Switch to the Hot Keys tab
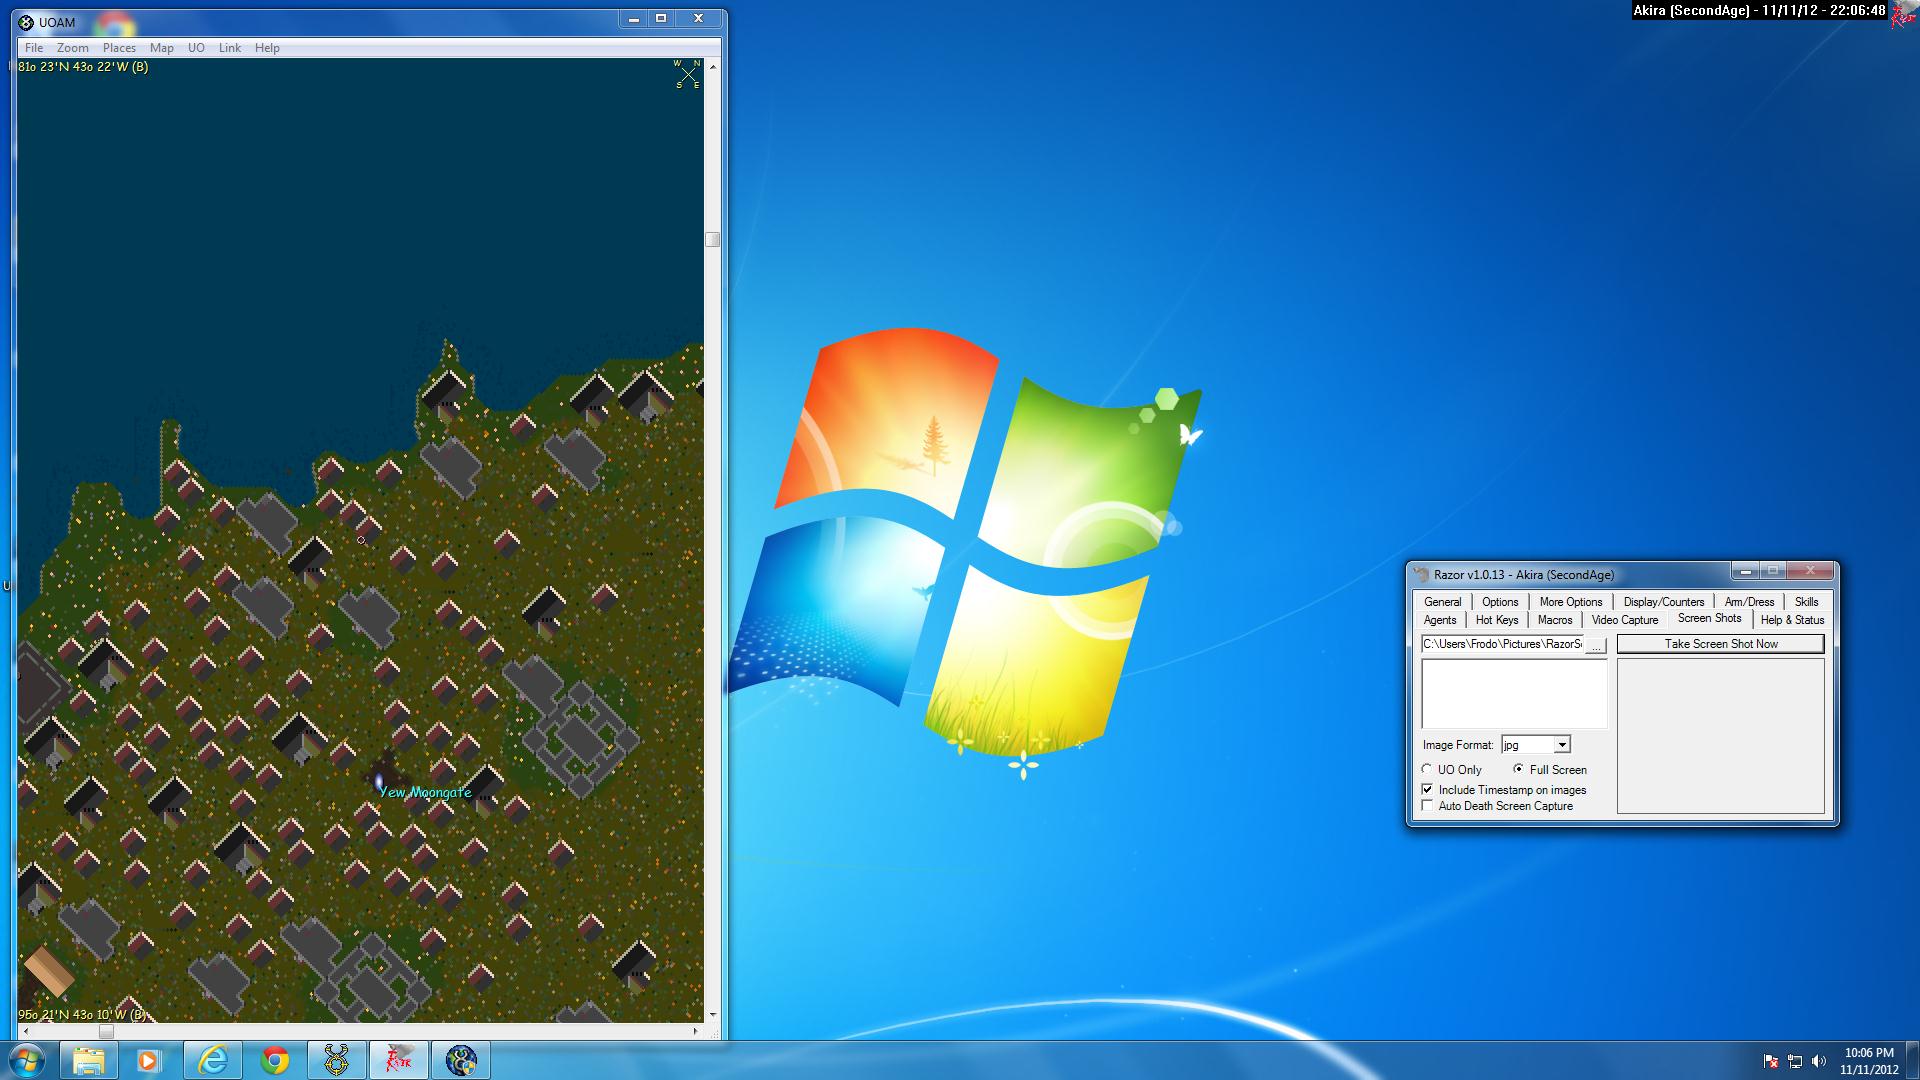The height and width of the screenshot is (1080, 1920). 1496,620
